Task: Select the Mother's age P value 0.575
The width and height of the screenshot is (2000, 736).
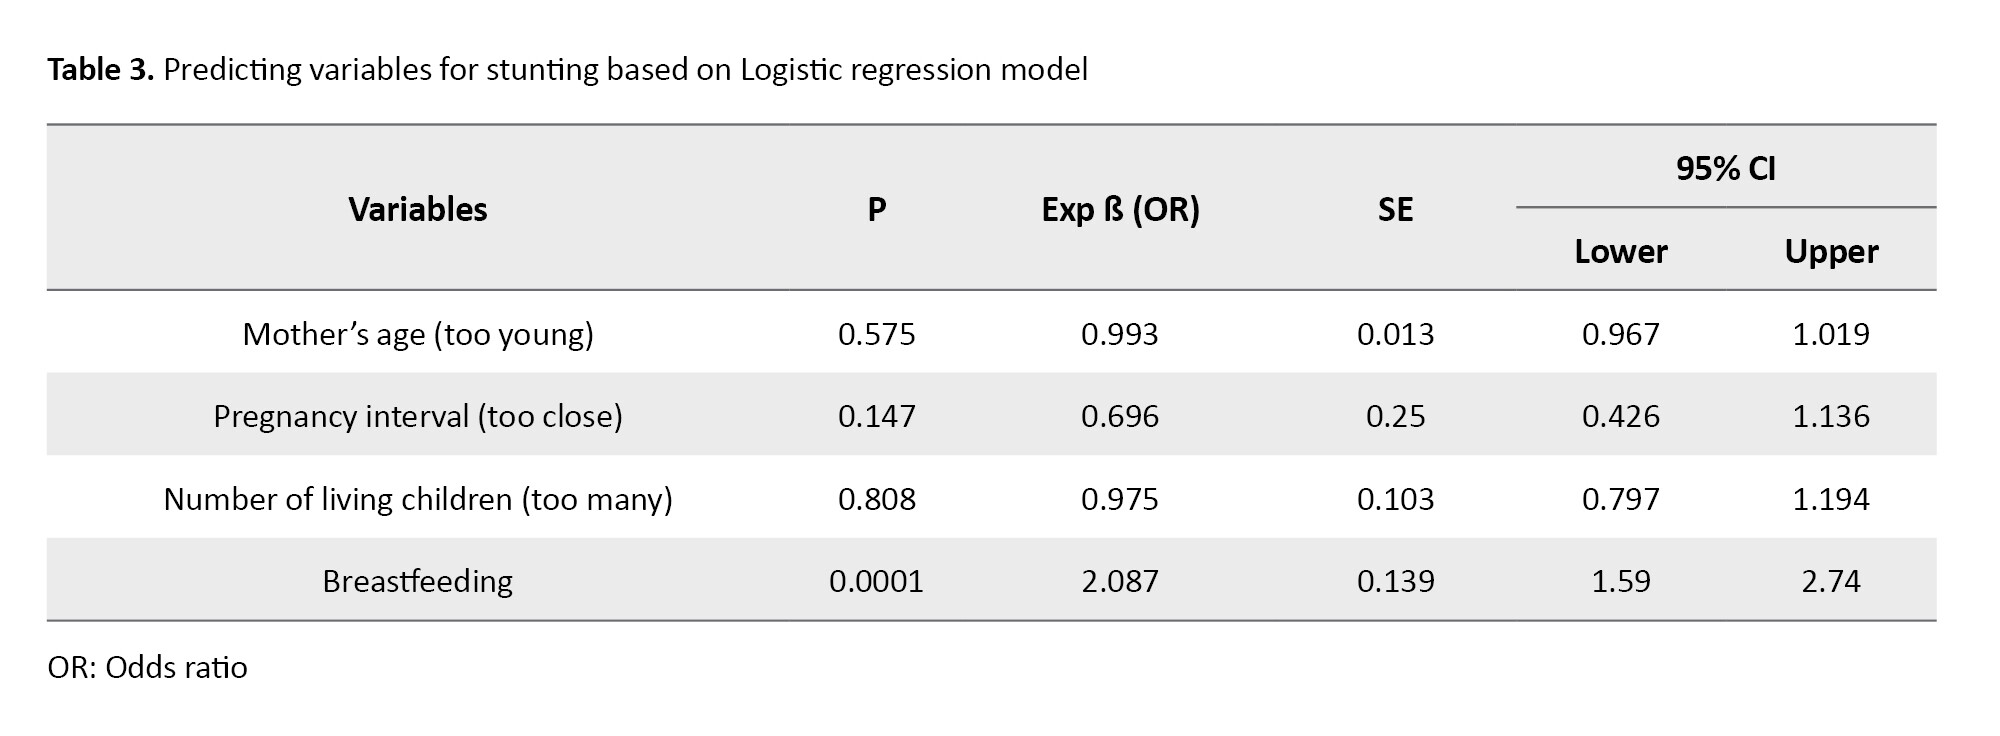Action: click(877, 334)
